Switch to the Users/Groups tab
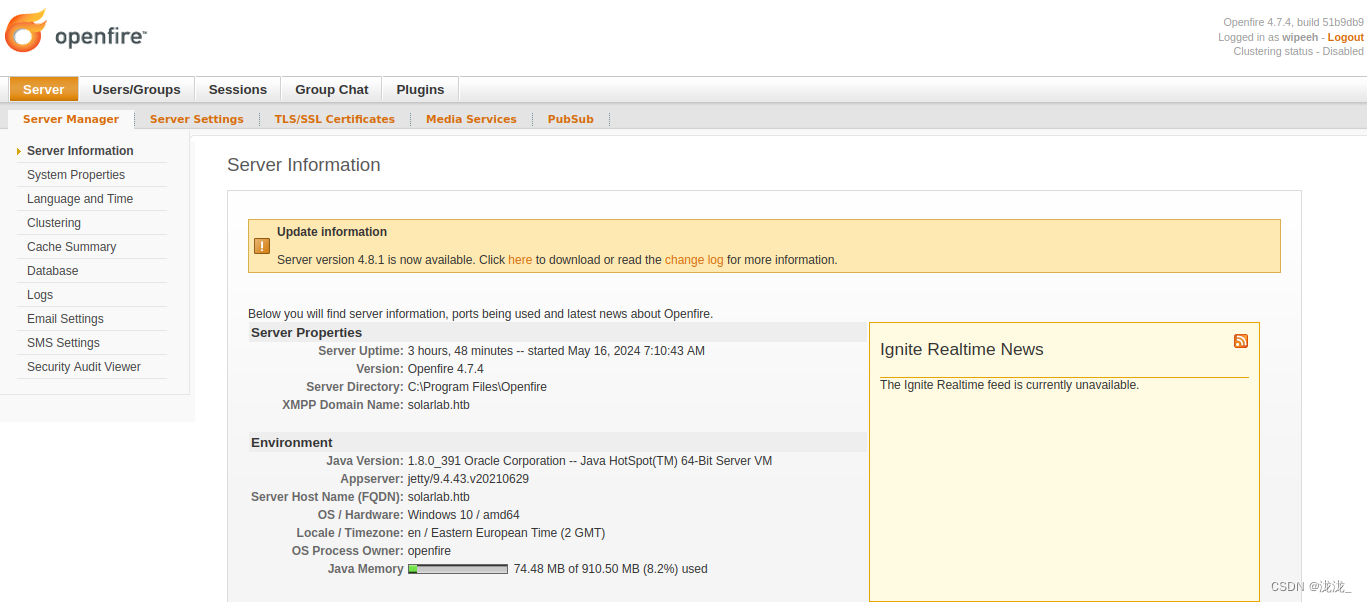Image resolution: width=1367 pixels, height=602 pixels. pos(137,89)
